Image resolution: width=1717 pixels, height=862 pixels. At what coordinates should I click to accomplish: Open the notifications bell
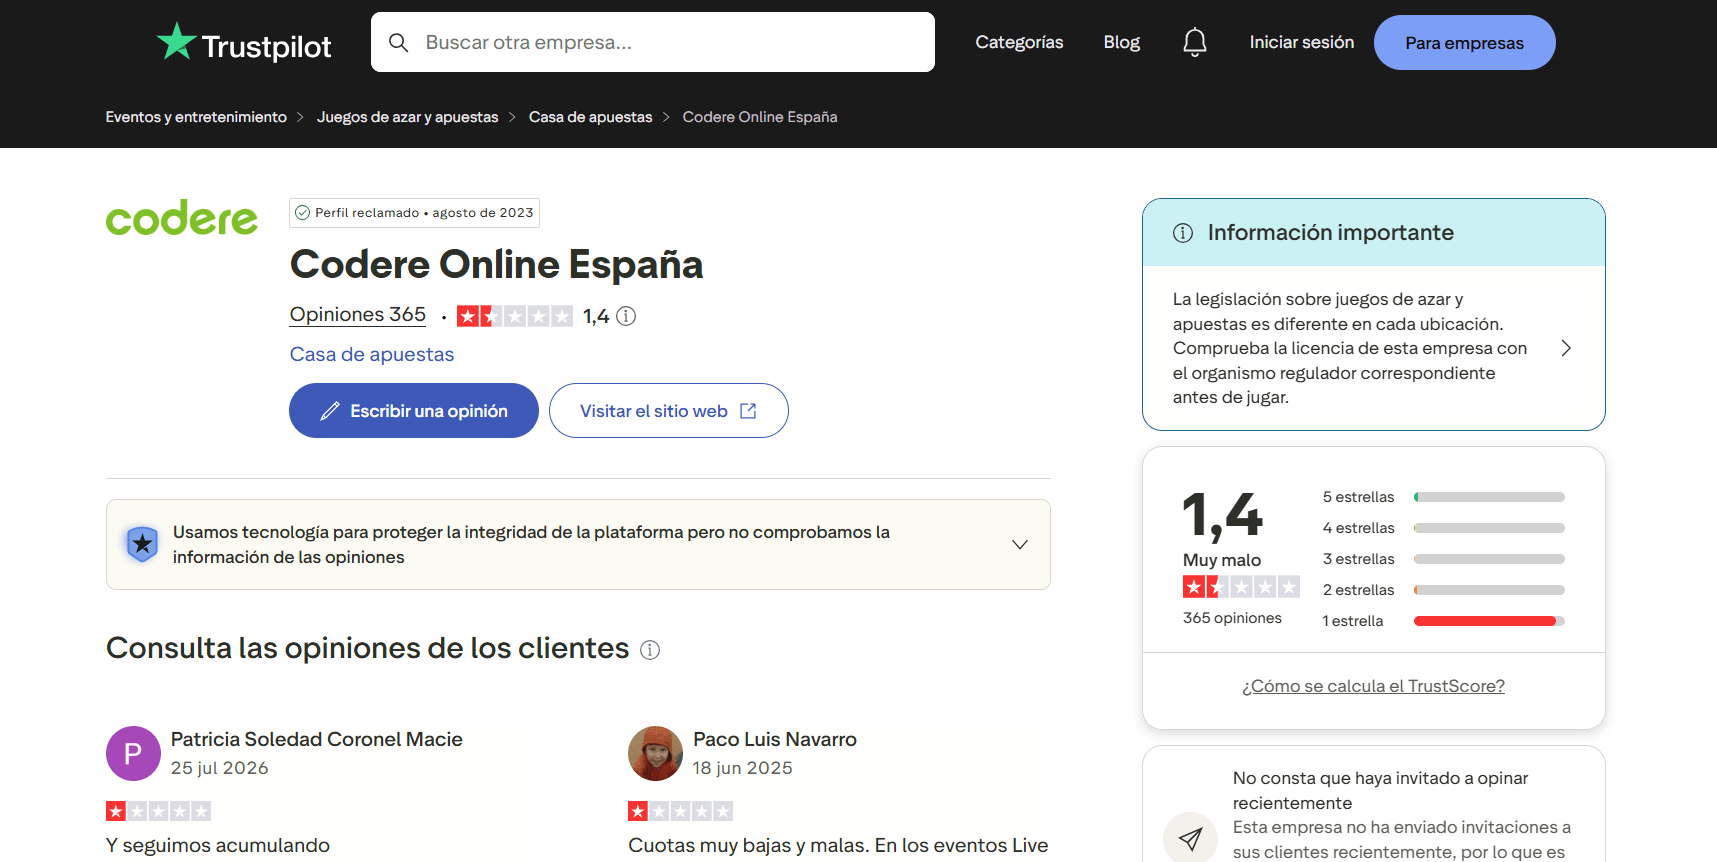pyautogui.click(x=1194, y=42)
